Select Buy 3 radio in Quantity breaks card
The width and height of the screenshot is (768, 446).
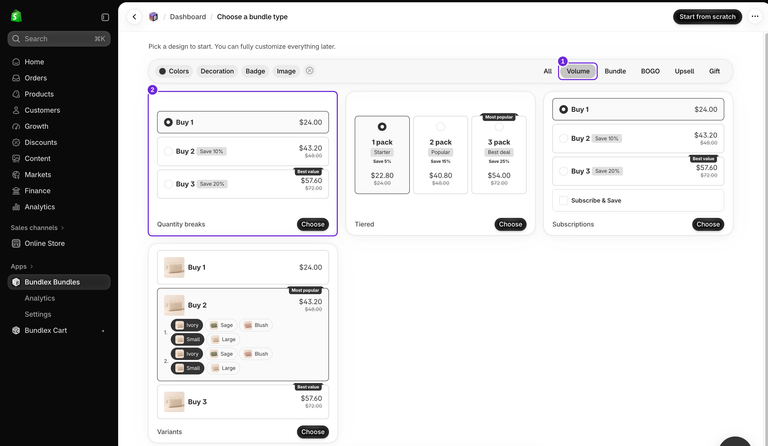point(168,184)
